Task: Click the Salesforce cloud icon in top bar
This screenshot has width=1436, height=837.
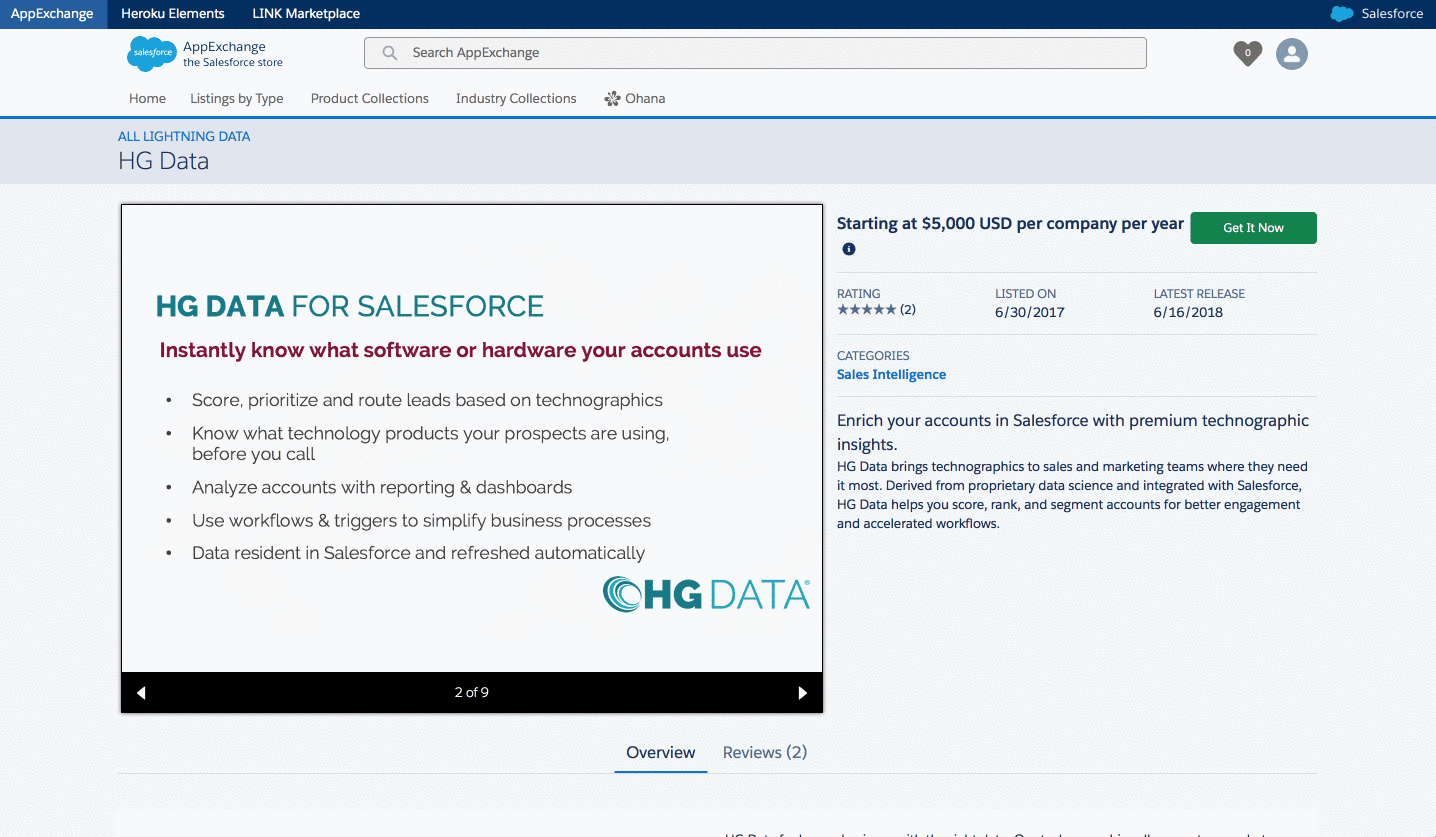Action: (1342, 14)
